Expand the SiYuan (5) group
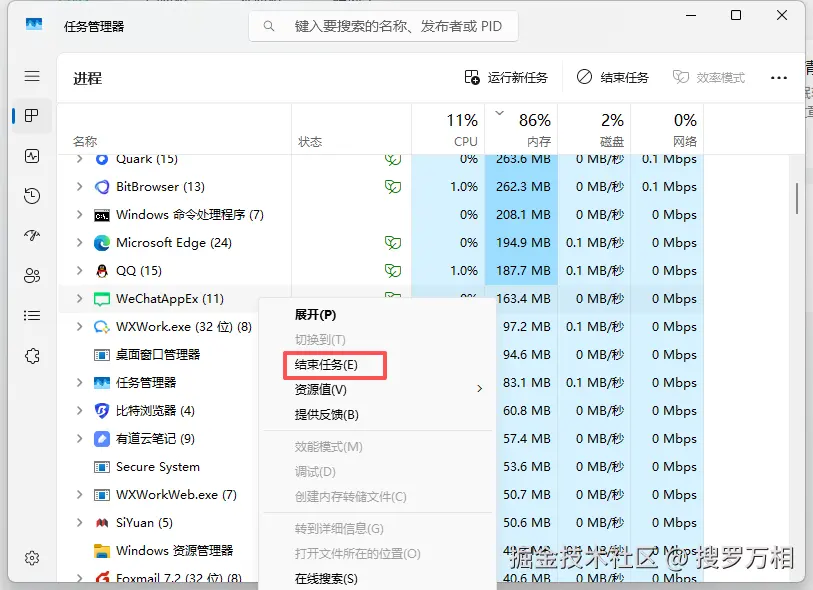The image size is (813, 590). 79,522
